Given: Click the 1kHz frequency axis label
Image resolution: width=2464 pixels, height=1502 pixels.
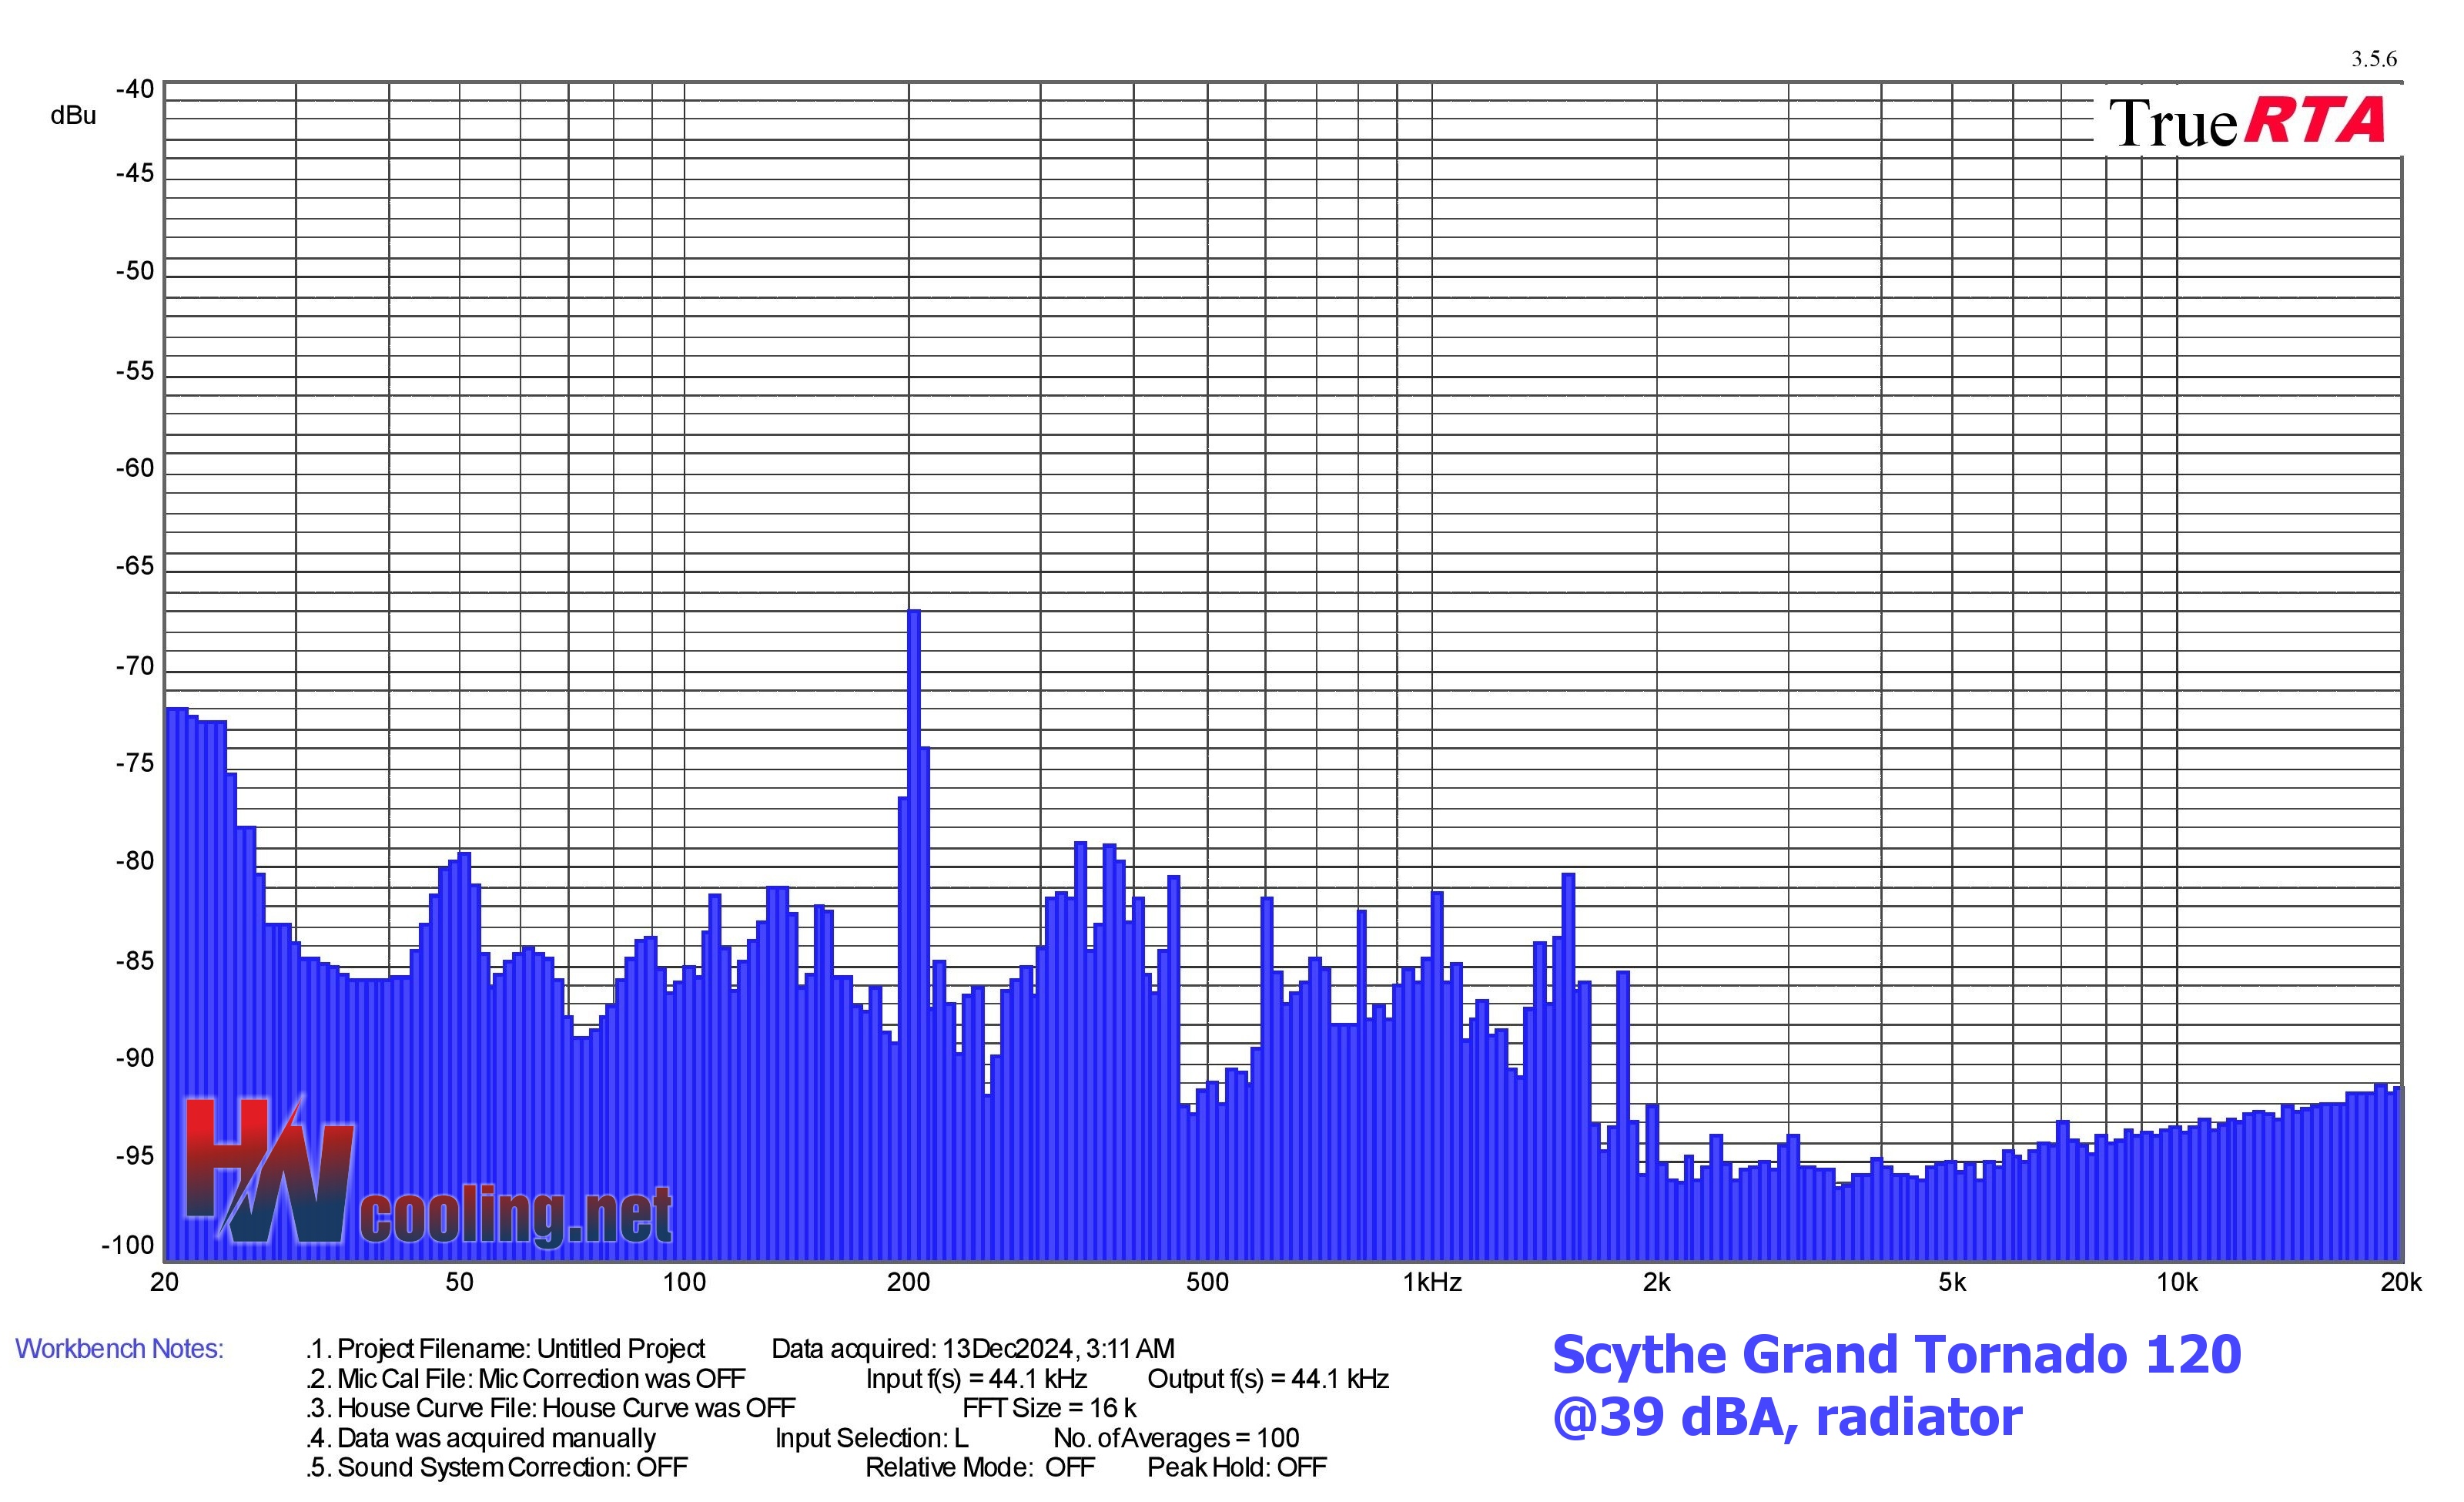Looking at the screenshot, I should tap(1432, 1283).
